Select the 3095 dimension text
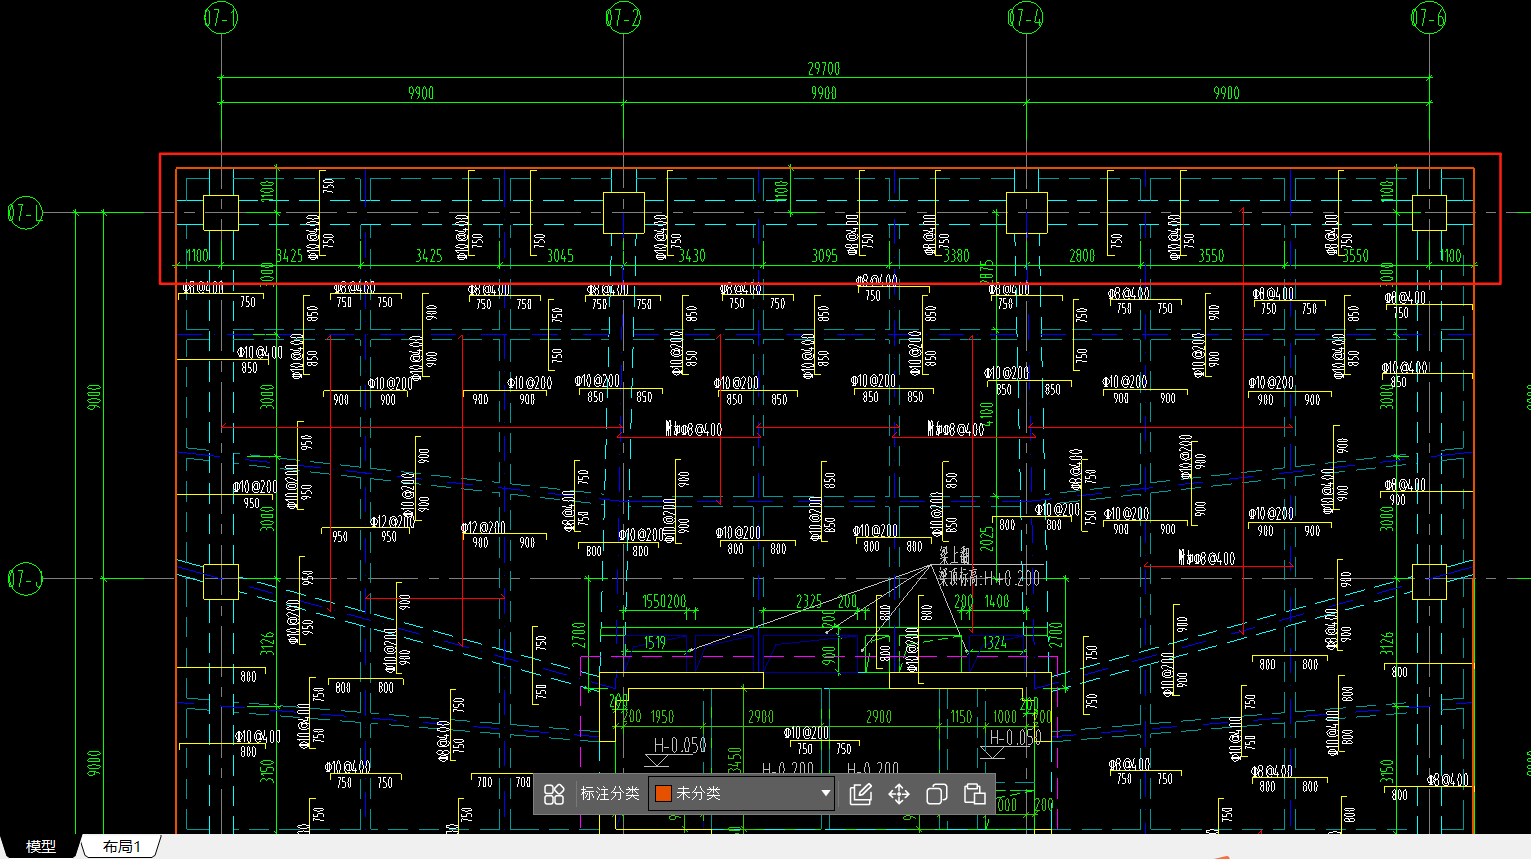The width and height of the screenshot is (1531, 859). pos(825,256)
